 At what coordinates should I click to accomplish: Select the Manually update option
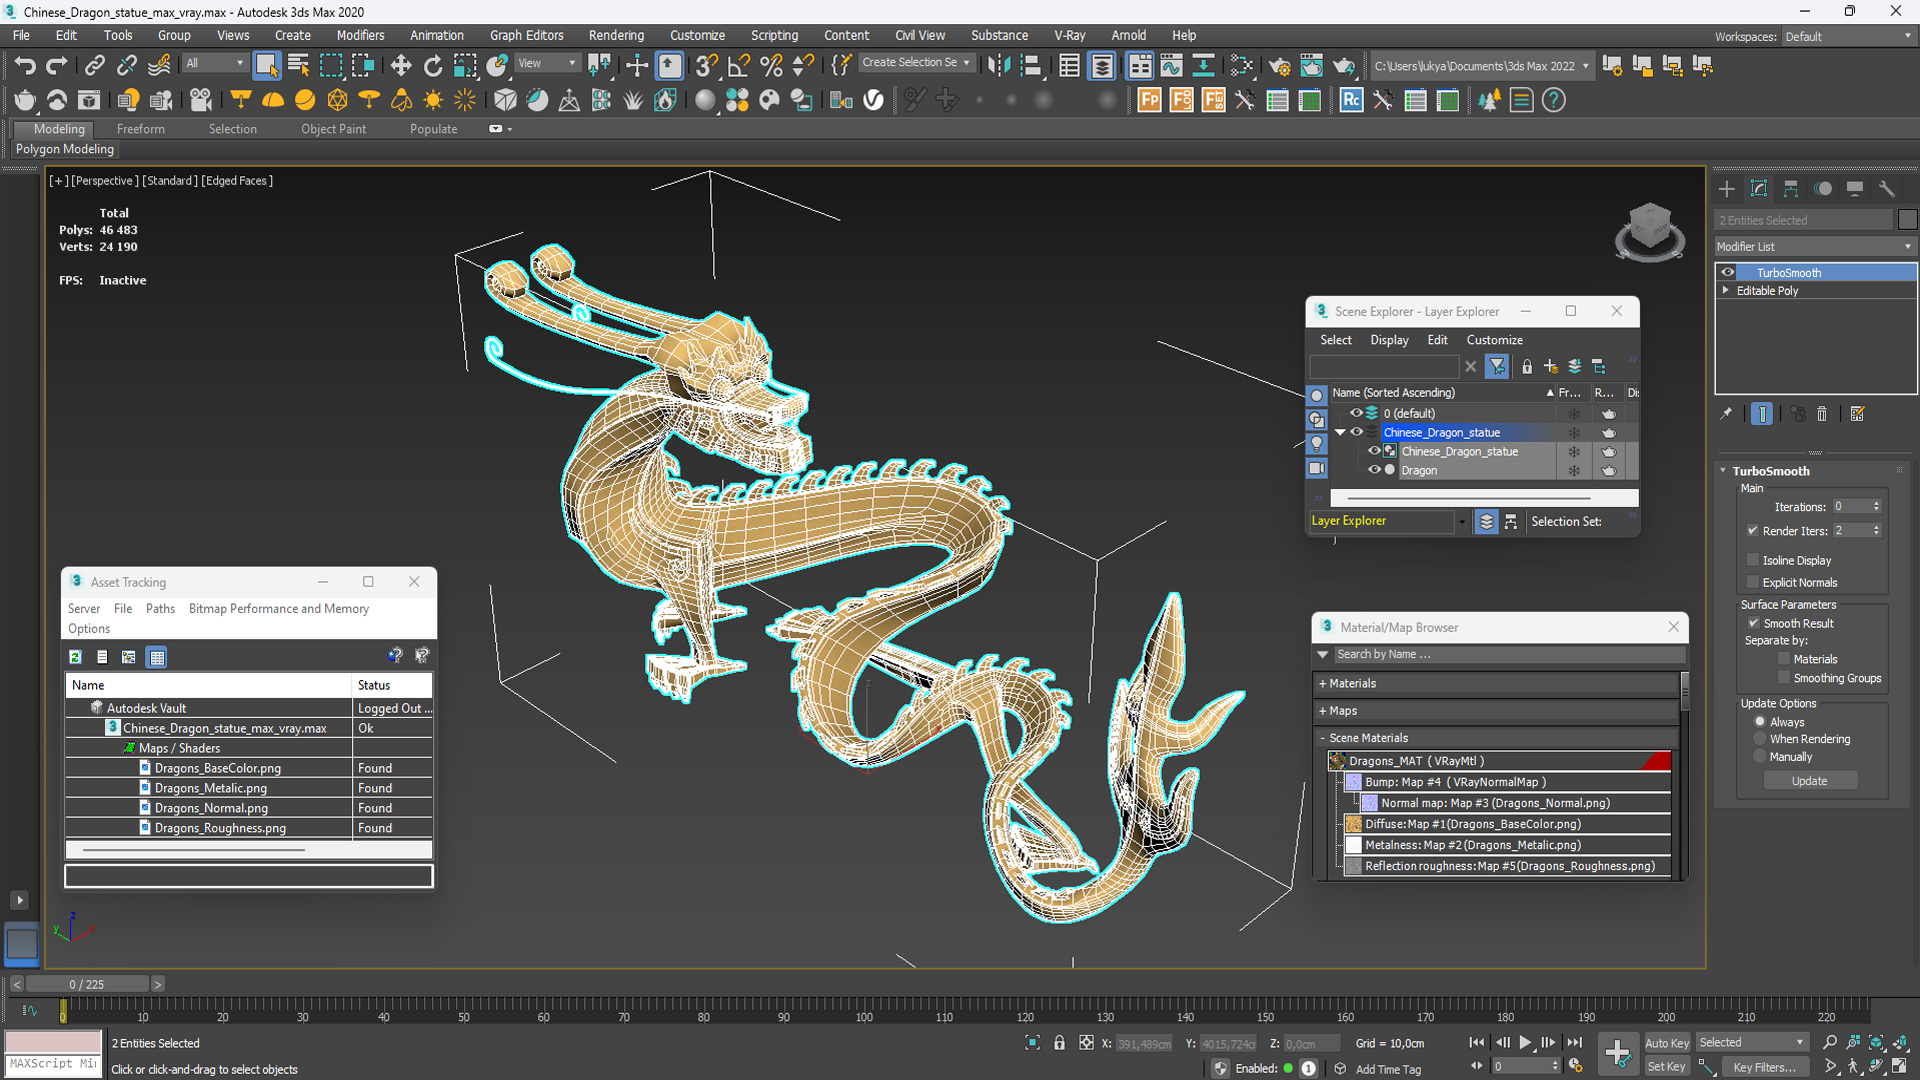tap(1760, 757)
